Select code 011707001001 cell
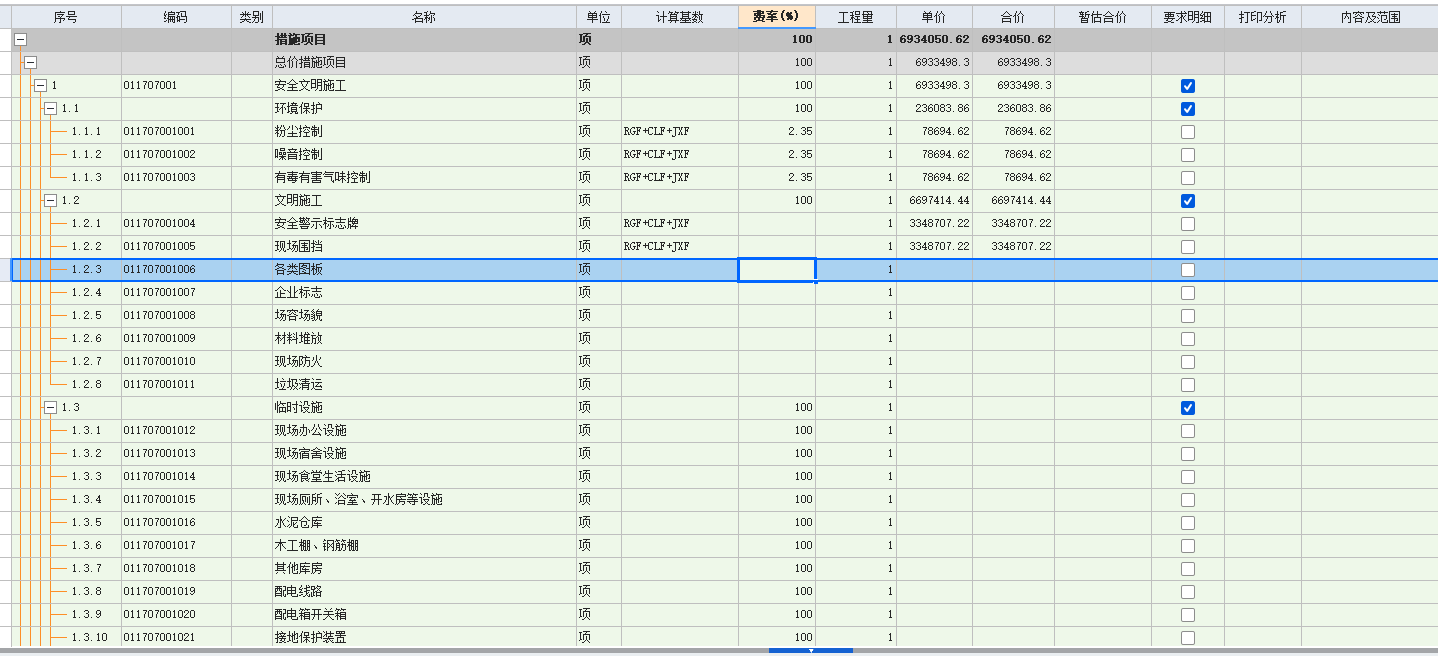The image size is (1438, 656). pos(176,131)
